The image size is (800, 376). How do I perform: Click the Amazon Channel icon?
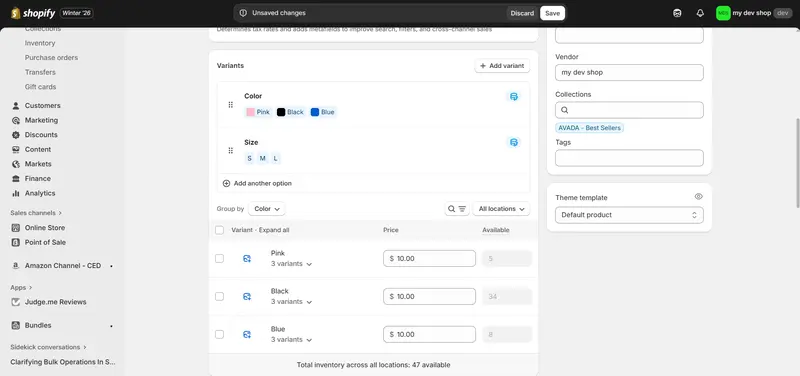click(x=15, y=266)
